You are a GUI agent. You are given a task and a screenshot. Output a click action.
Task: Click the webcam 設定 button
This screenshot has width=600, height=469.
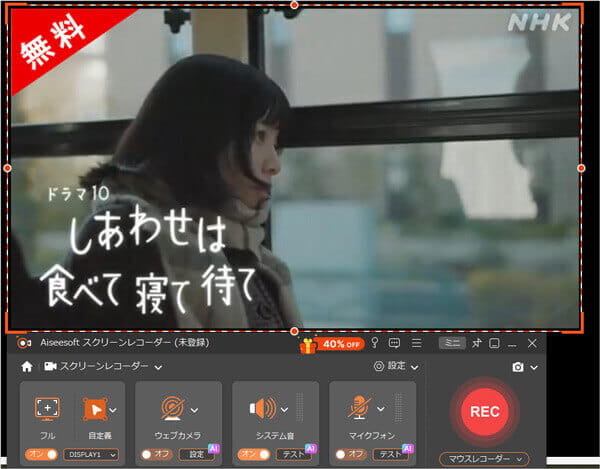197,454
